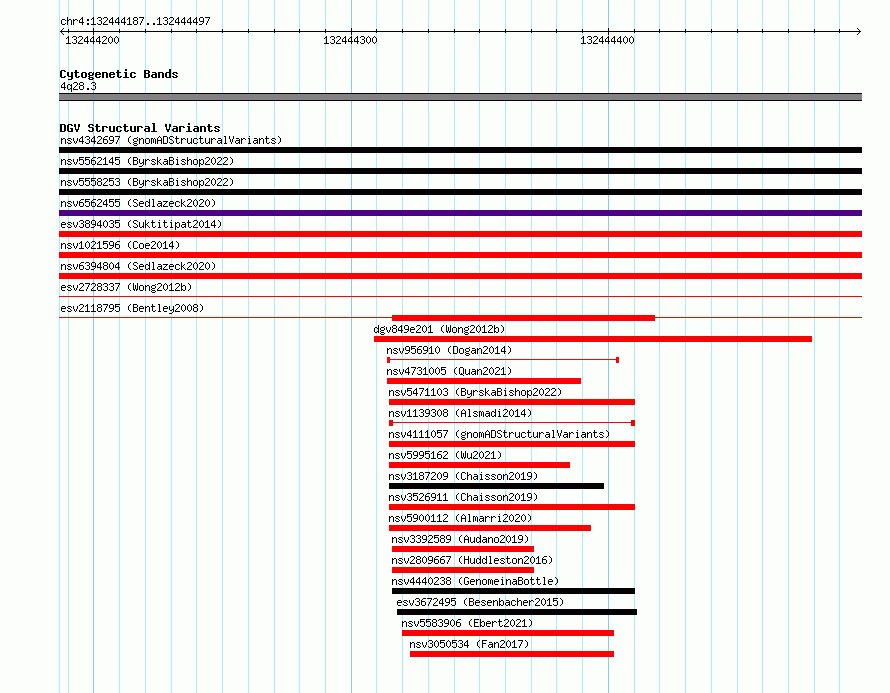Click the black bar under nsv4440238 GenomeinaBottle
This screenshot has height=693, width=890.
click(x=513, y=591)
